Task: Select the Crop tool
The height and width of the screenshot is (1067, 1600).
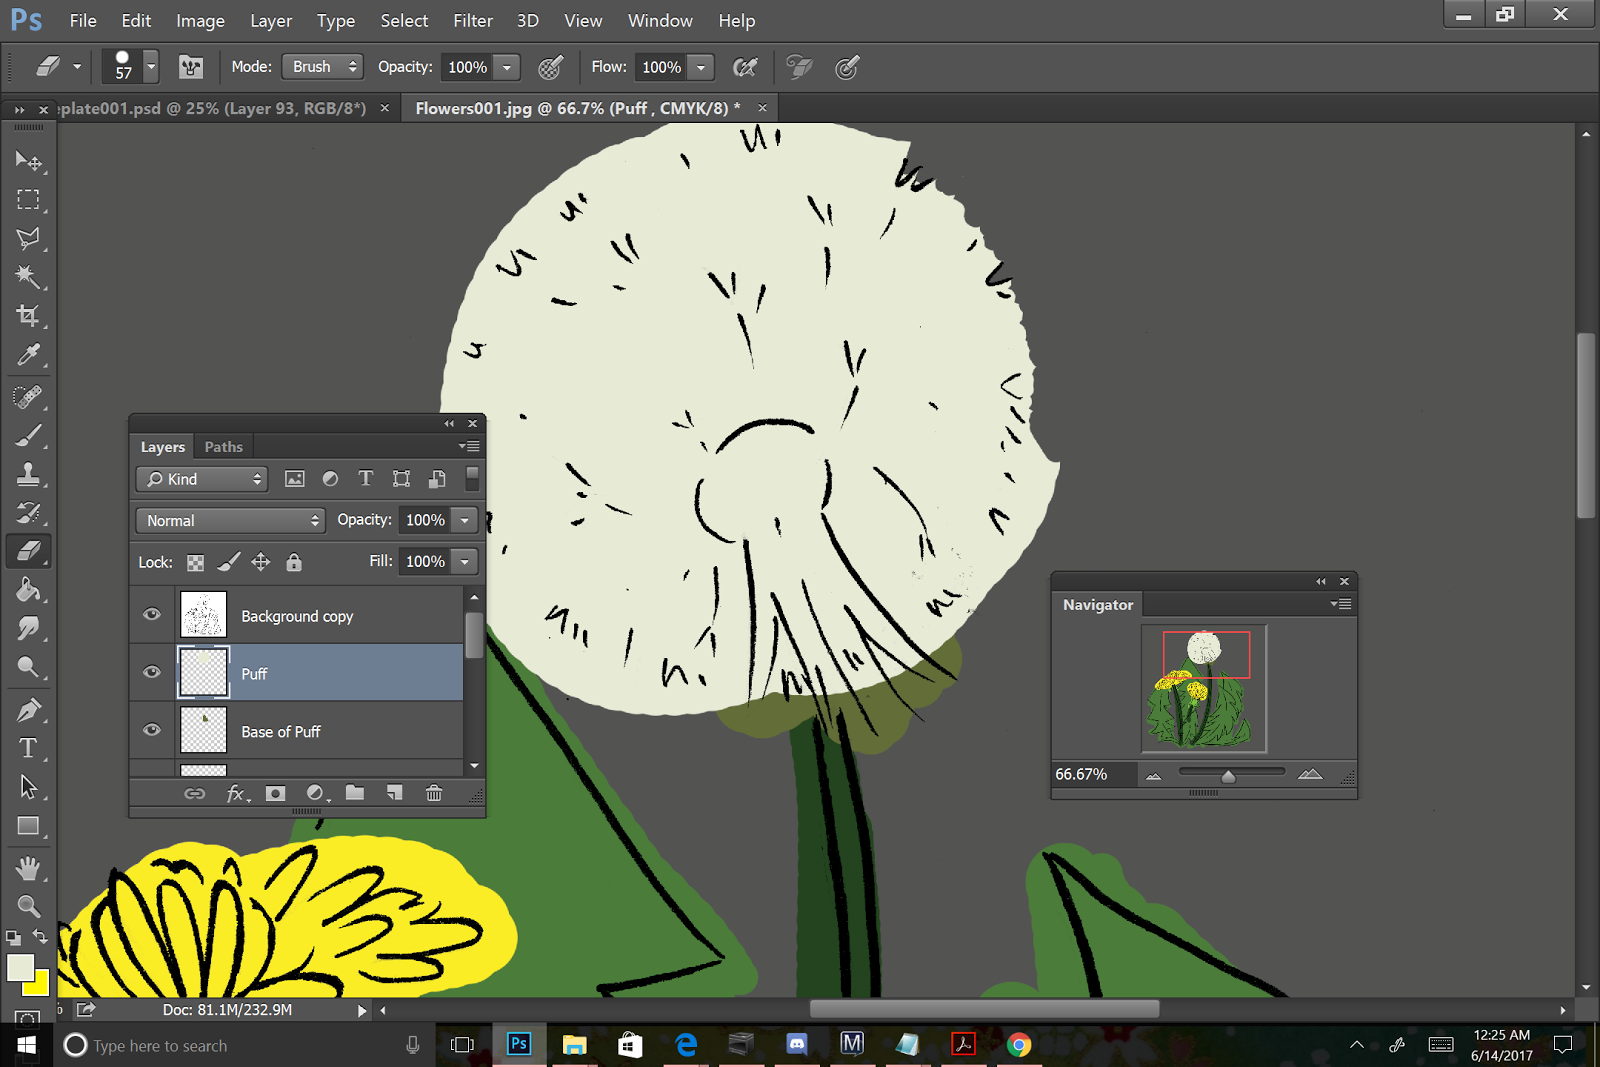Action: click(x=28, y=316)
